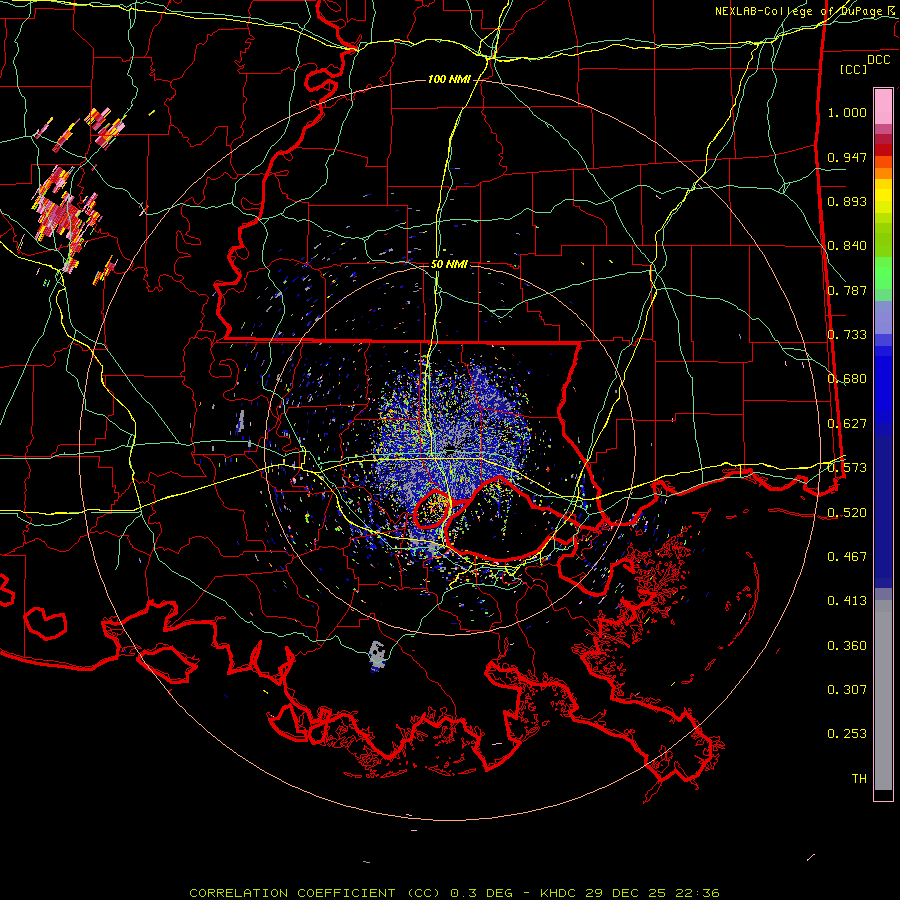Select the 0.627 scale value
900x900 pixels.
847,424
